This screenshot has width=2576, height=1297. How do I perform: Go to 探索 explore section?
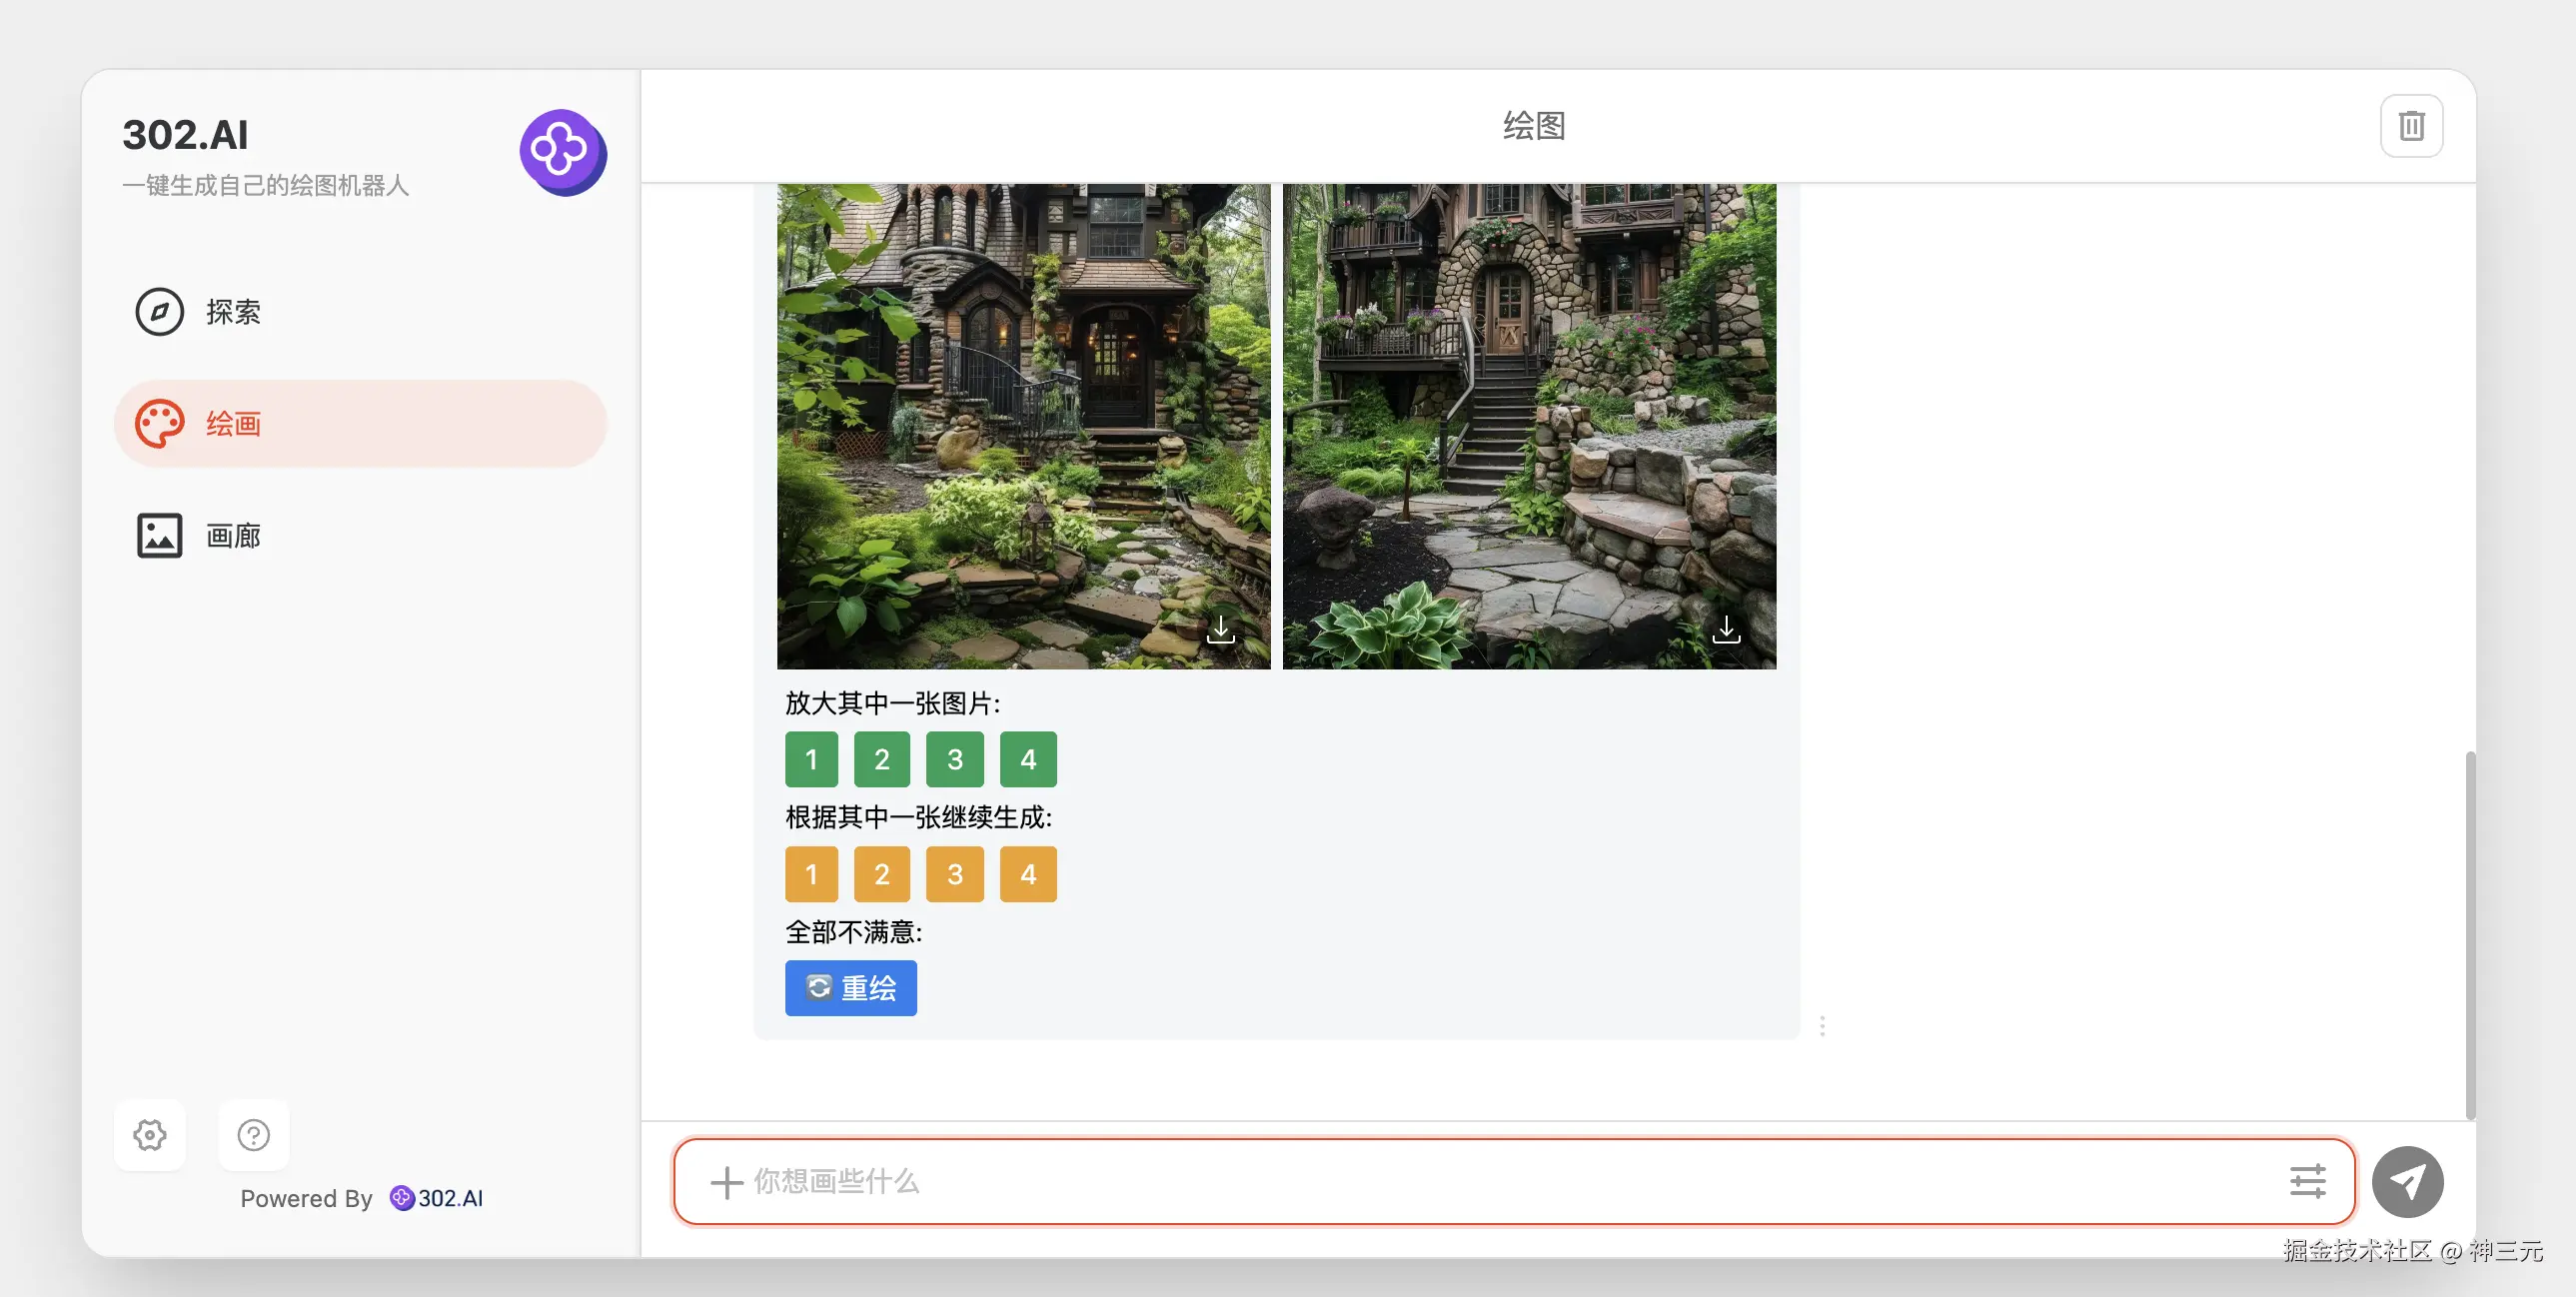[232, 312]
